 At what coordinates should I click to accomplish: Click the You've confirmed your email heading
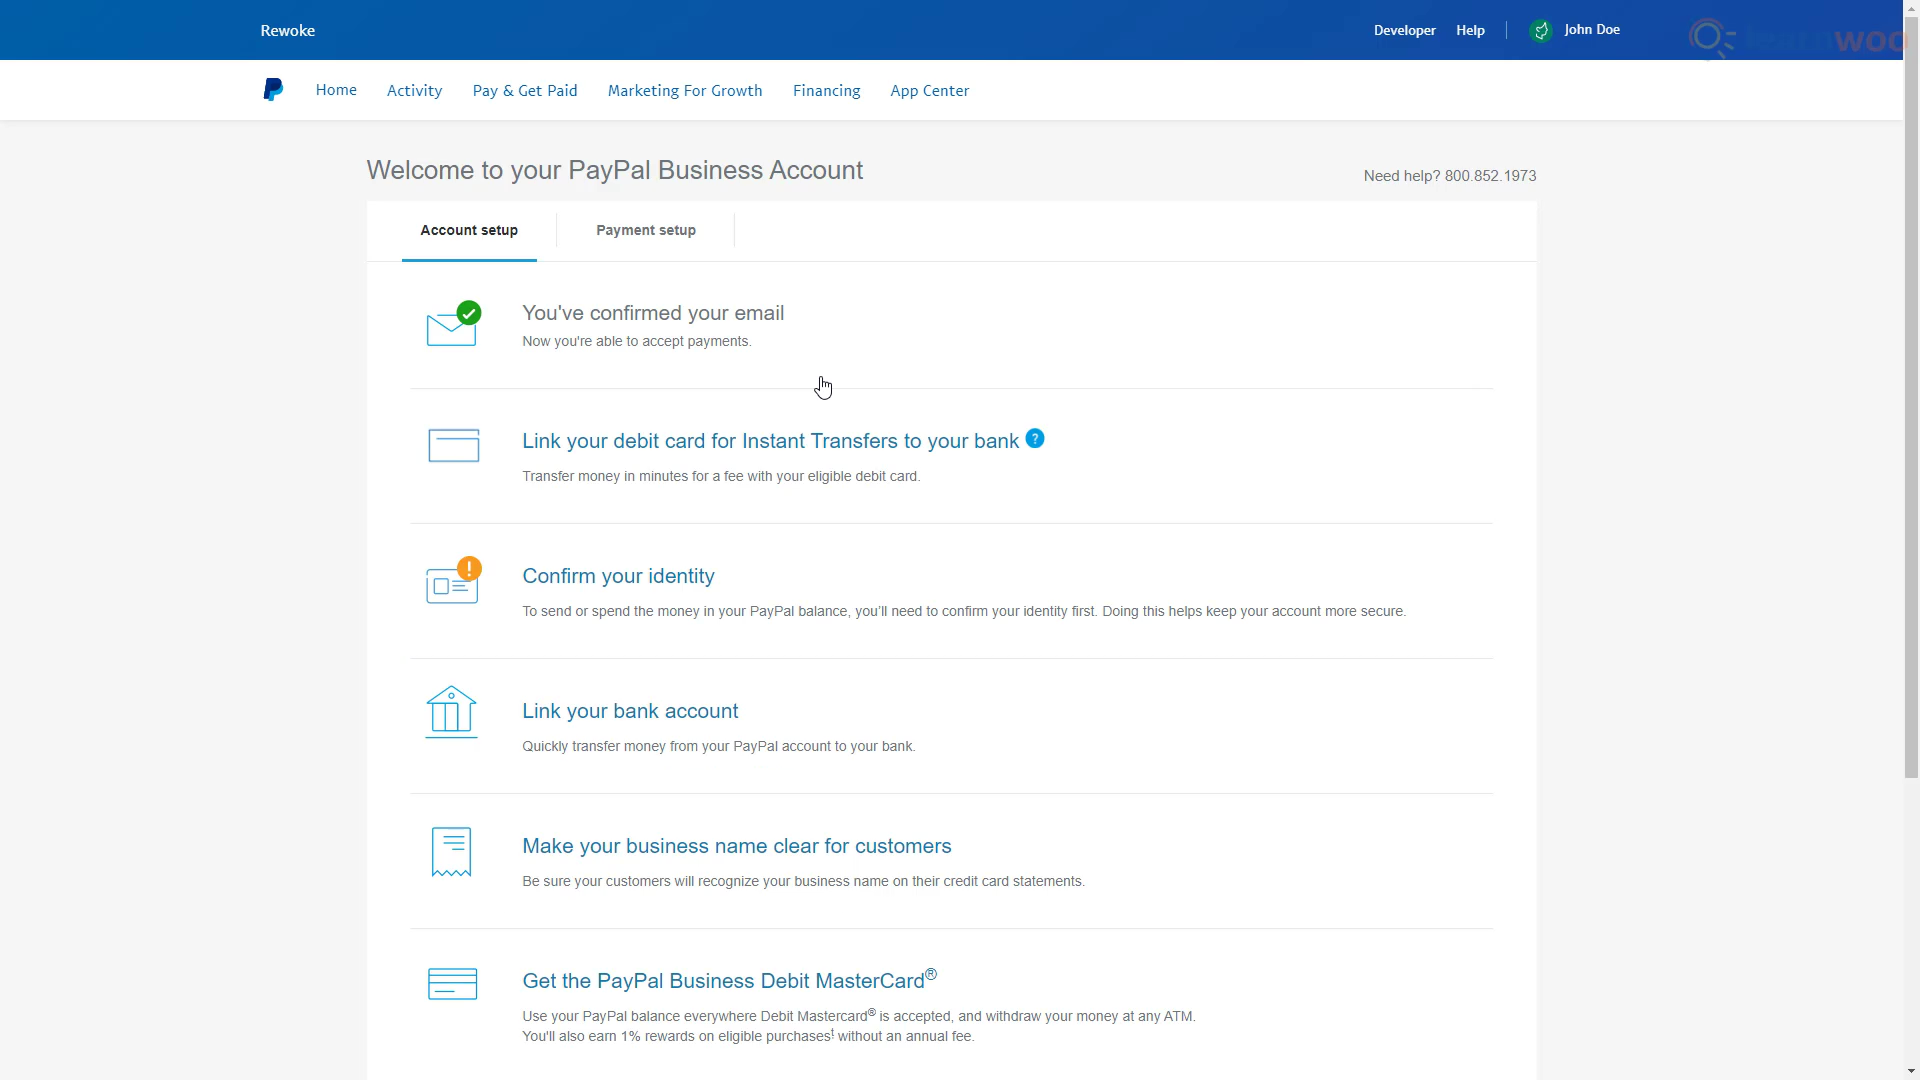653,313
